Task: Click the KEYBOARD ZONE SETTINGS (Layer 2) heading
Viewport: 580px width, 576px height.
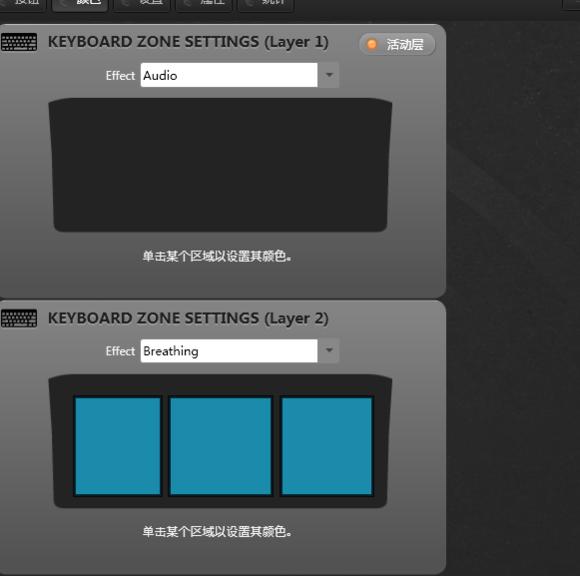Action: click(188, 318)
